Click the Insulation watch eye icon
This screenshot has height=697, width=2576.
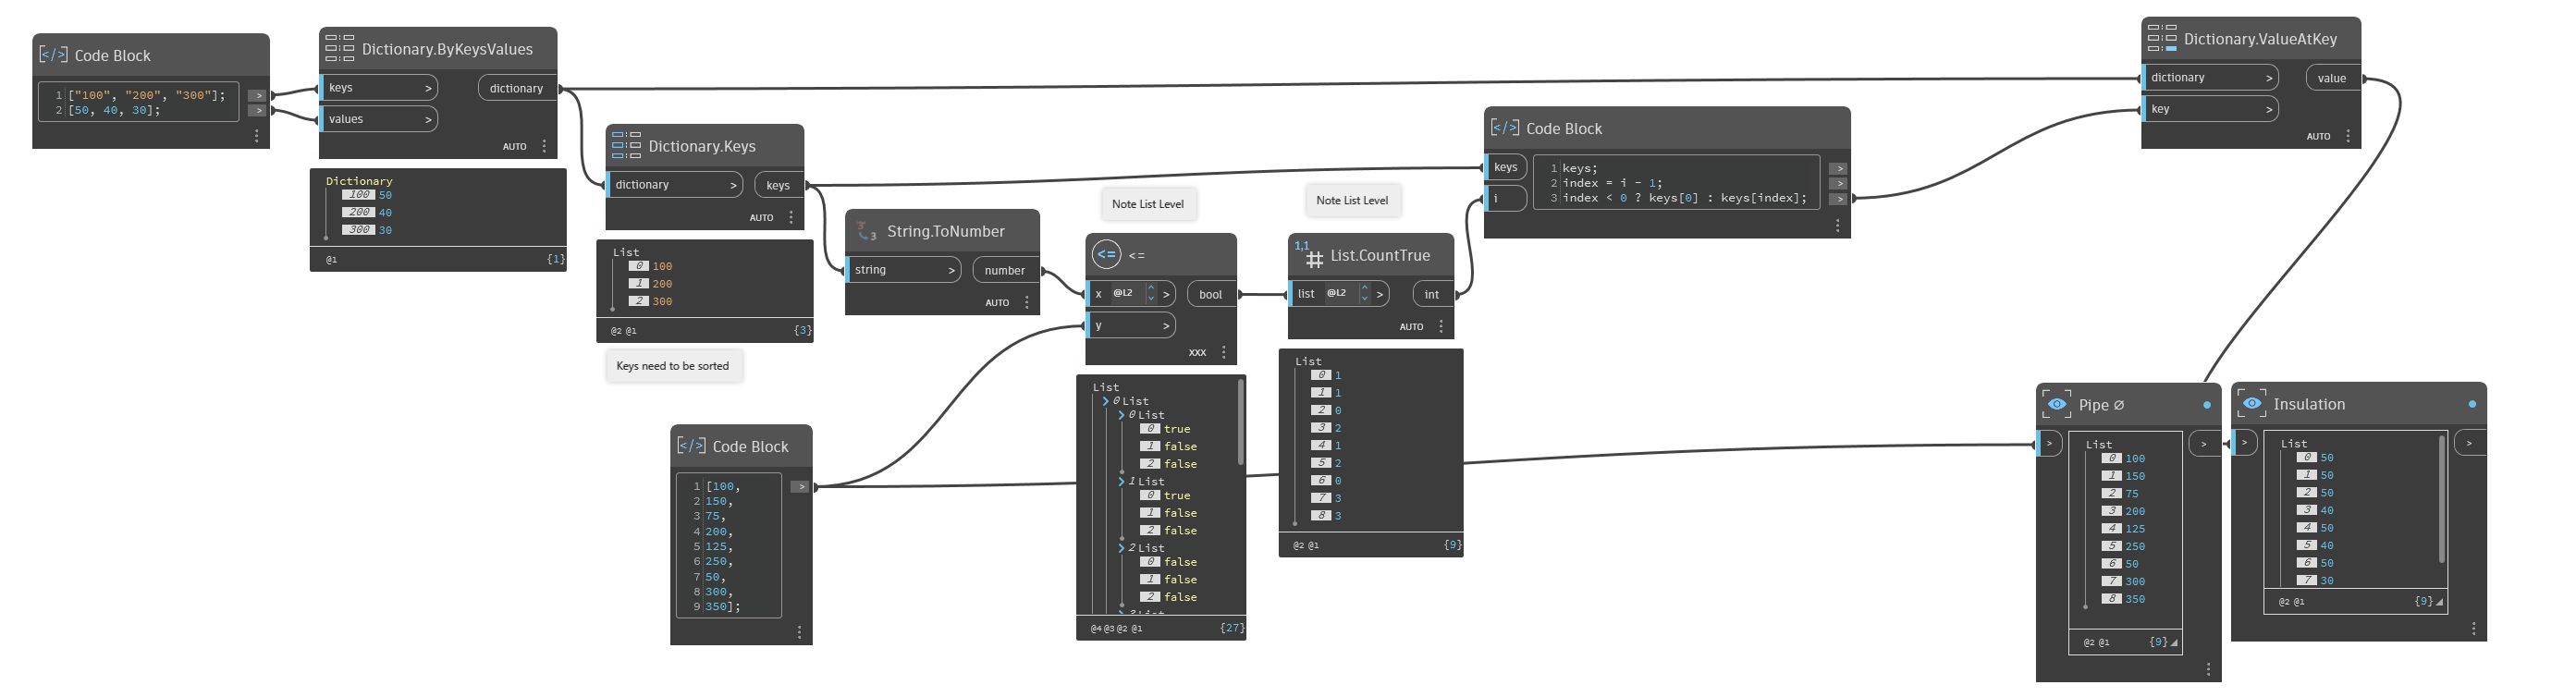[x=2251, y=403]
